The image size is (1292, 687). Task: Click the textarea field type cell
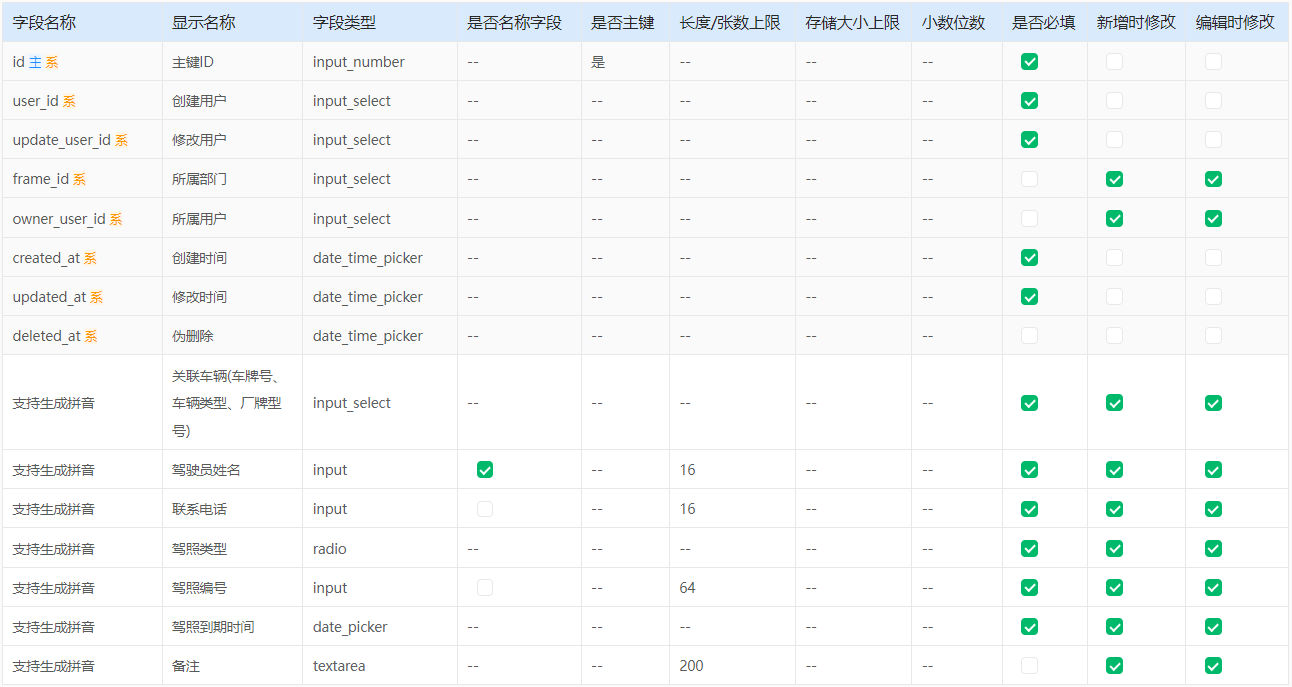coord(340,666)
